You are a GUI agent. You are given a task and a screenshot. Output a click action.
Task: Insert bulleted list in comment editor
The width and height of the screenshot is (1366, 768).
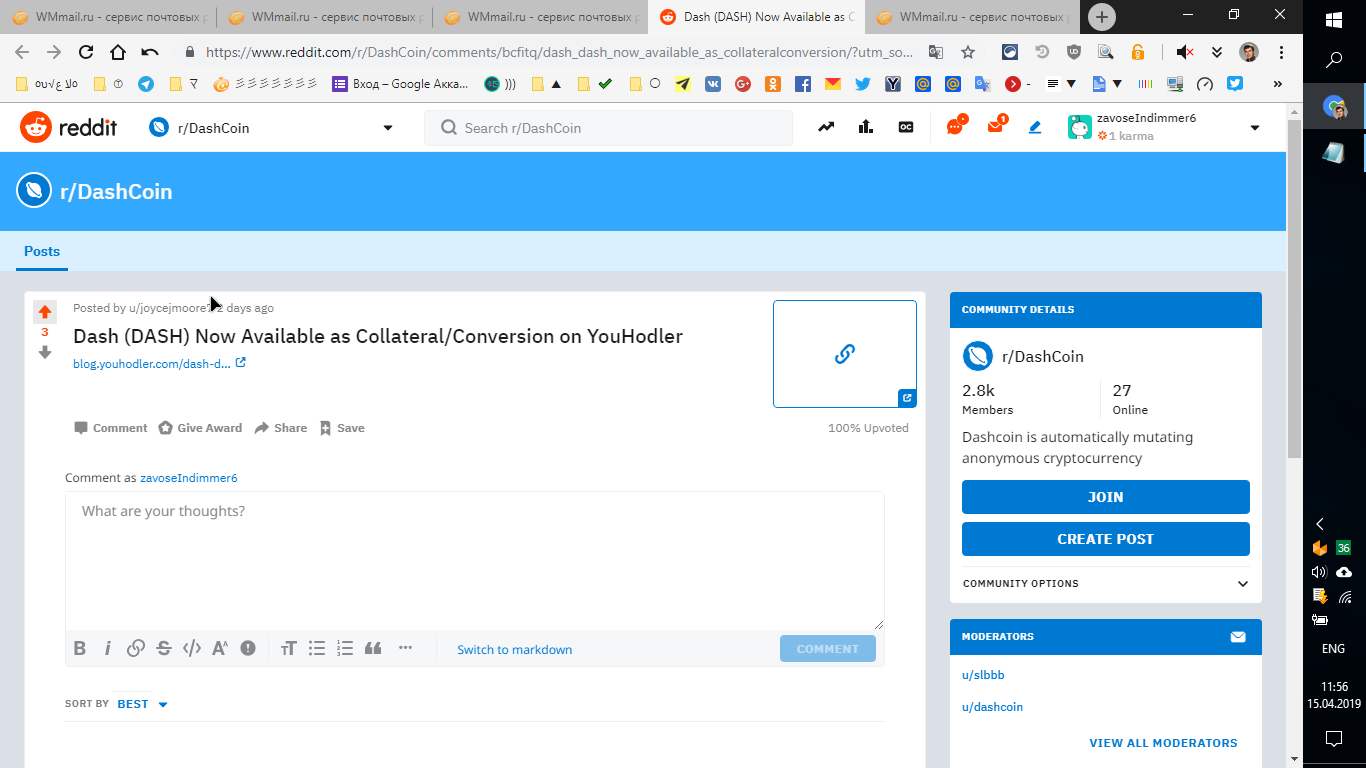coord(317,648)
